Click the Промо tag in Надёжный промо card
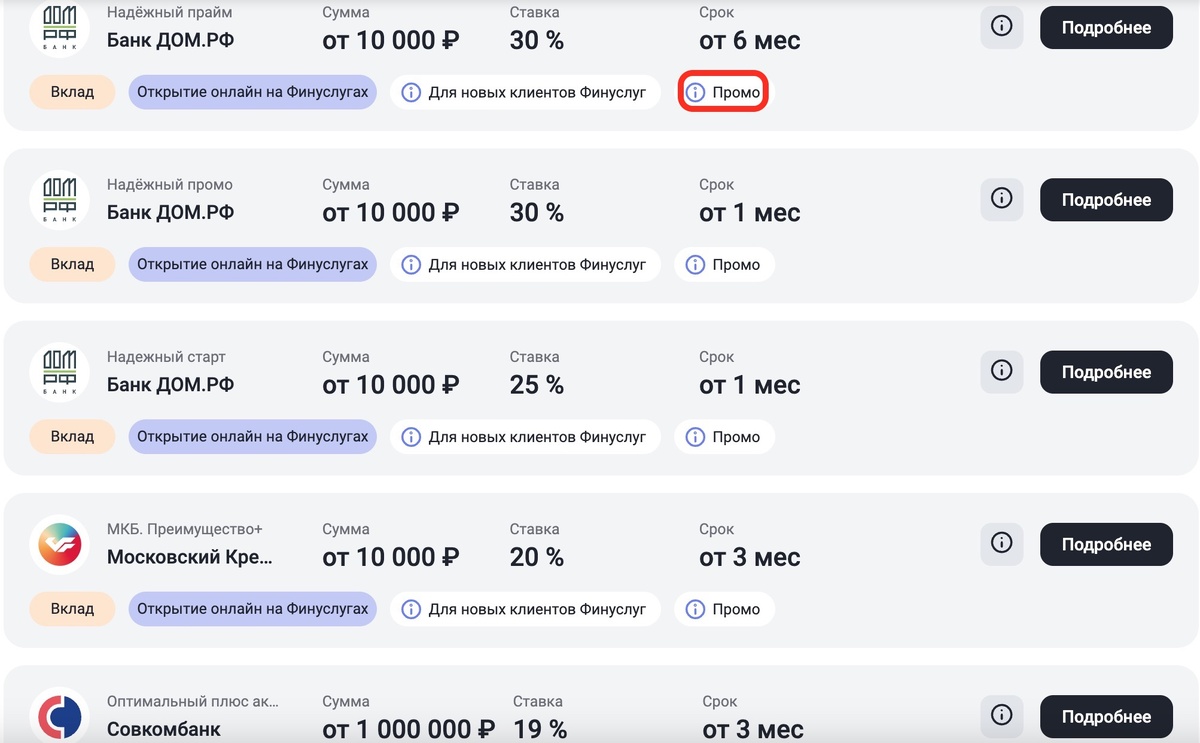 click(724, 264)
